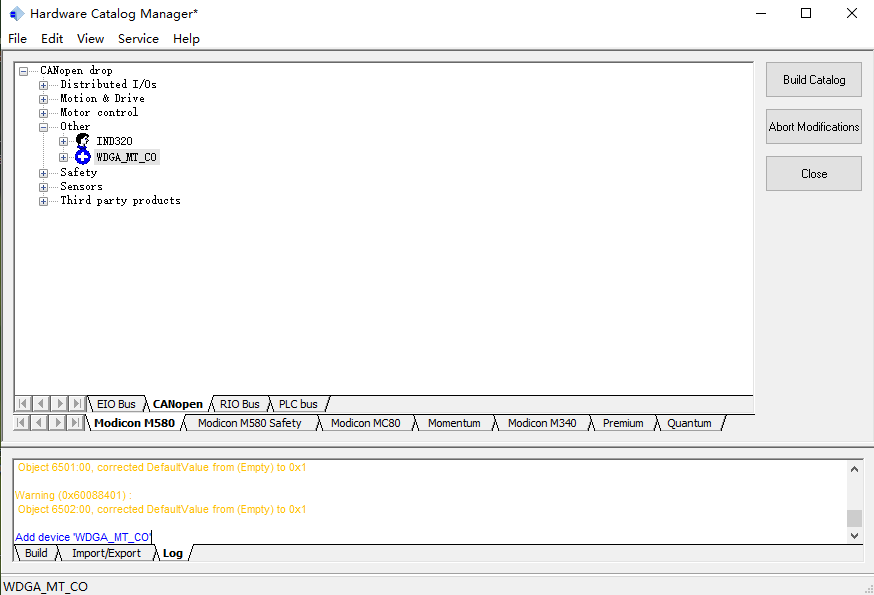Select the Log output tab
Screen dimensions: 874x595
pos(173,553)
